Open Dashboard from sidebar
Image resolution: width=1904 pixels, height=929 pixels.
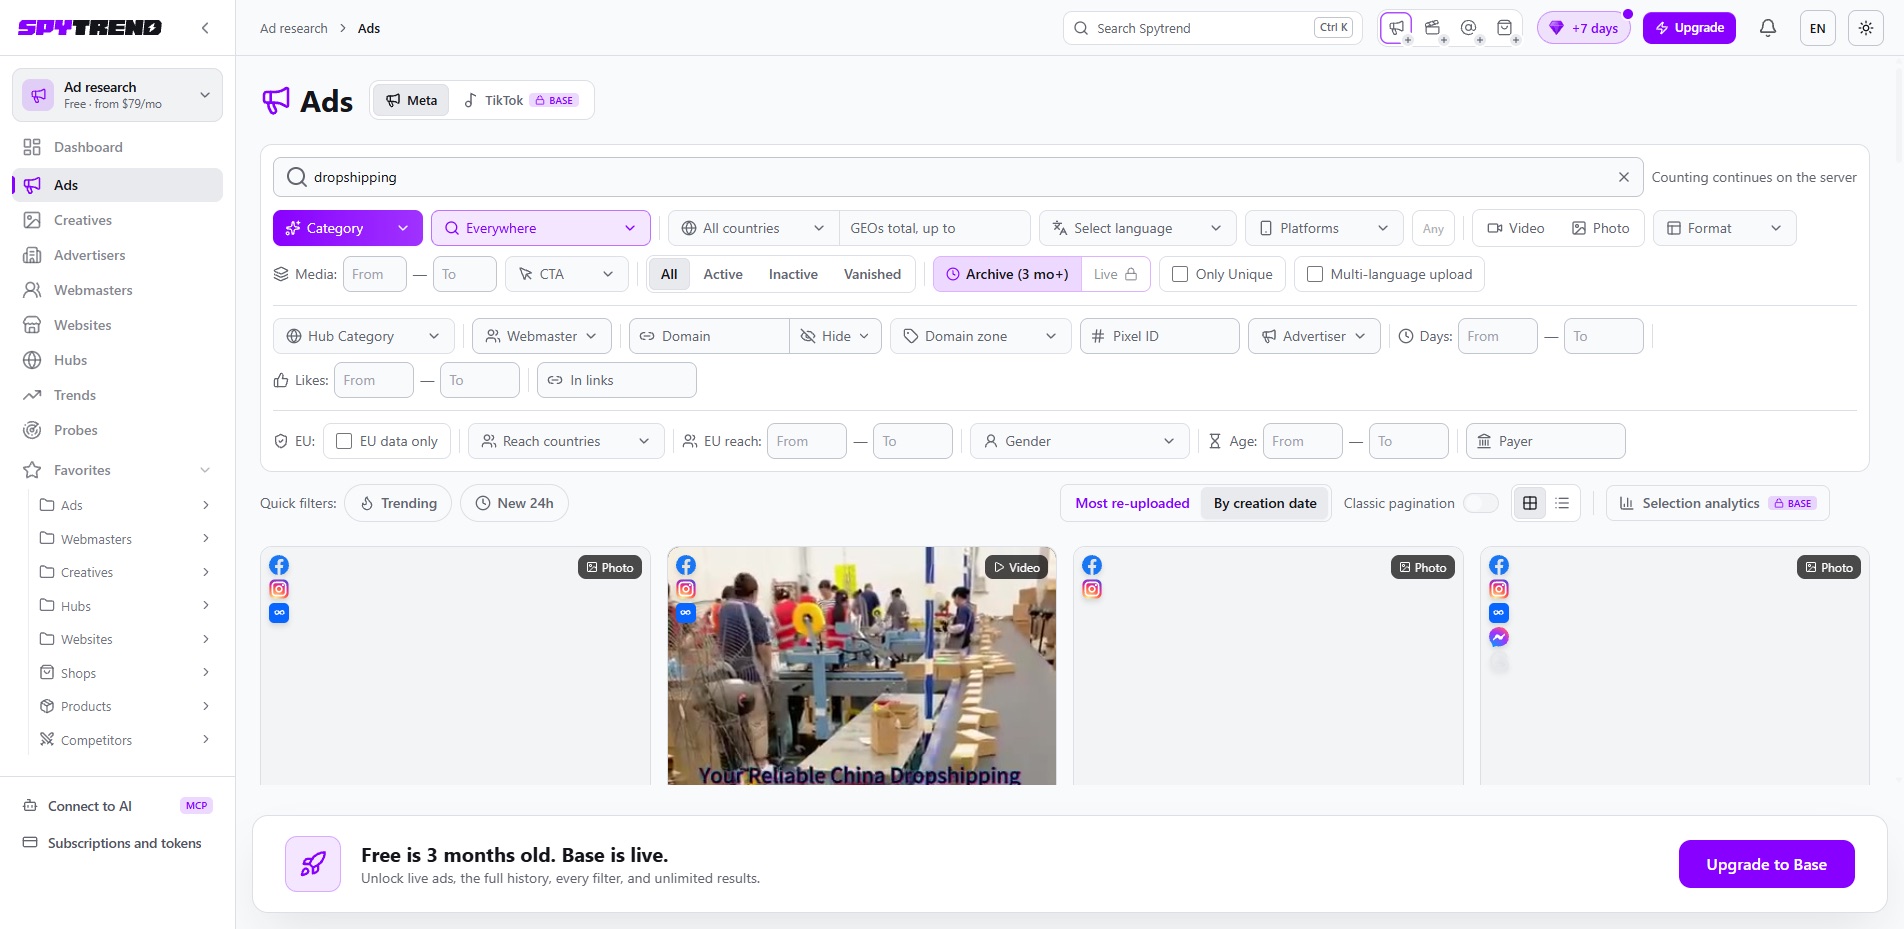coord(118,147)
